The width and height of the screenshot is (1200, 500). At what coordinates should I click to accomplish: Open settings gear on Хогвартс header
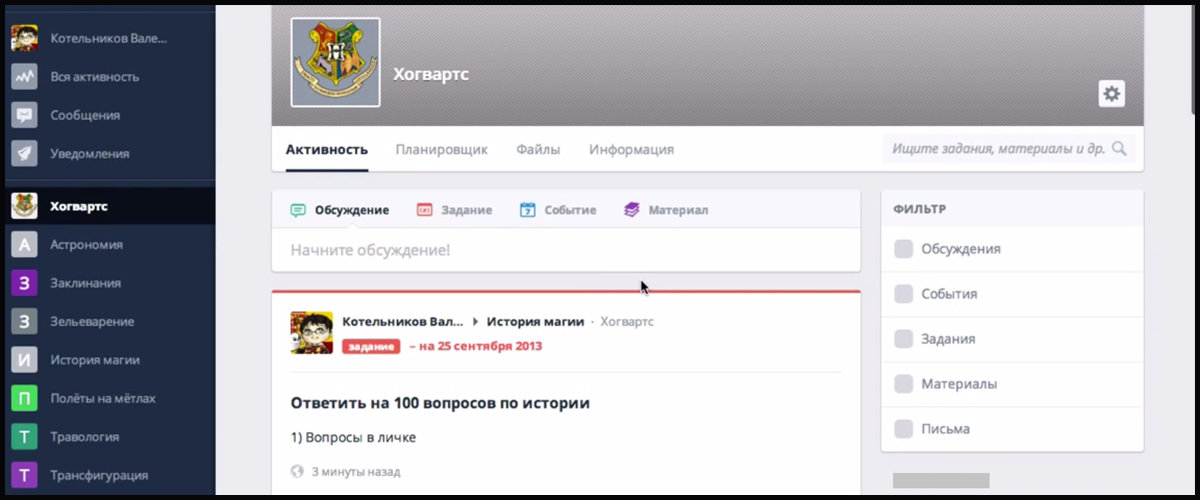(1112, 94)
